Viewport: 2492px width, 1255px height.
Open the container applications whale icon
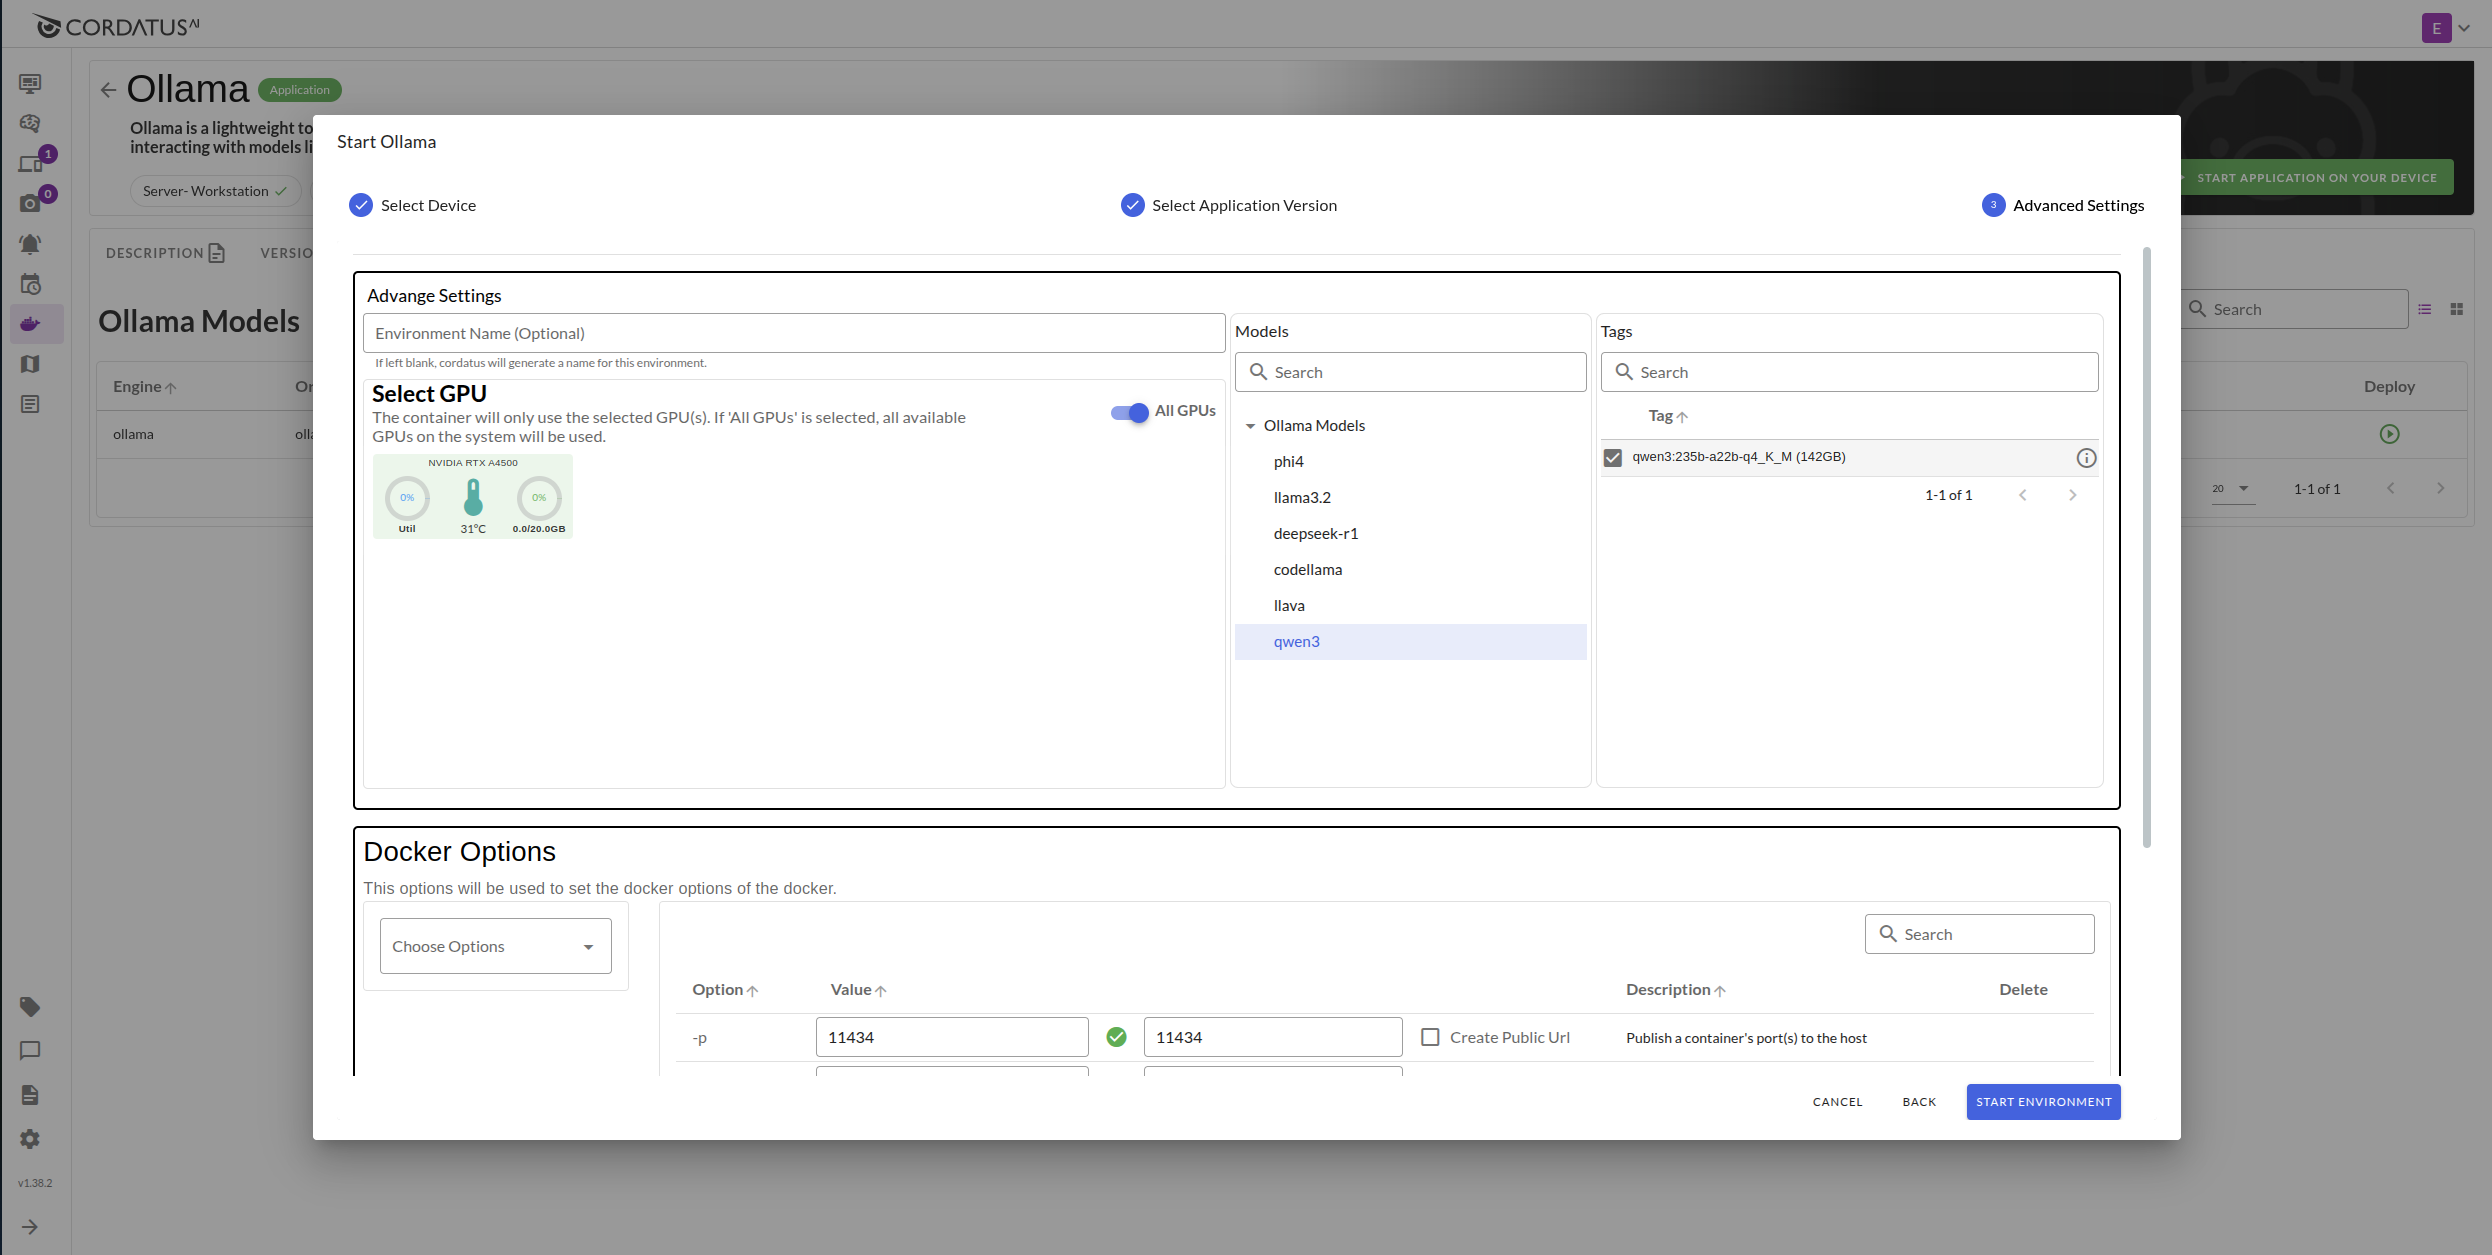tap(30, 324)
